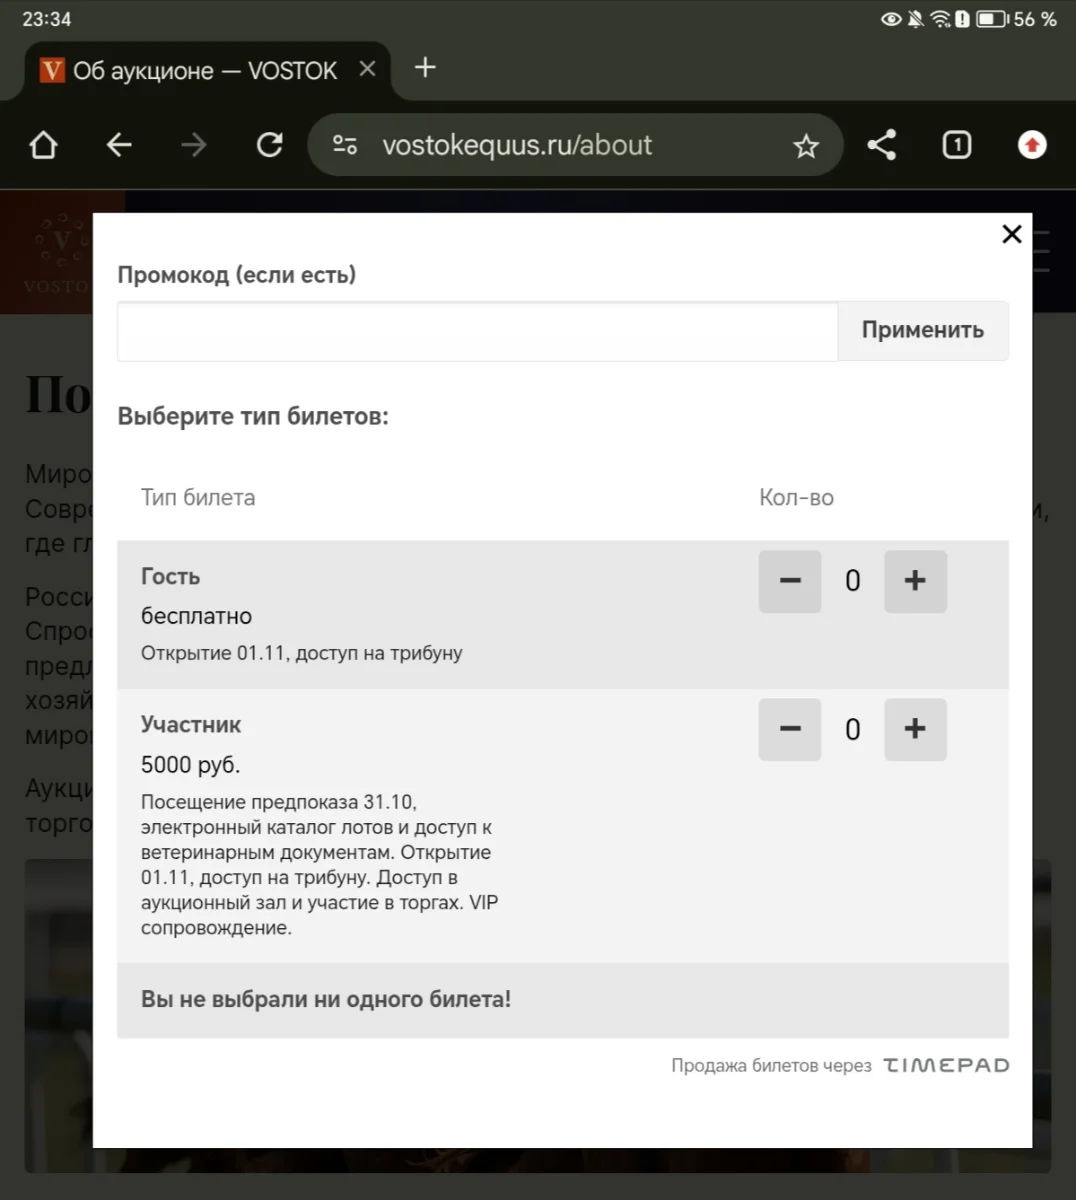
Task: Click the Wi-Fi status icon
Action: pos(940,19)
